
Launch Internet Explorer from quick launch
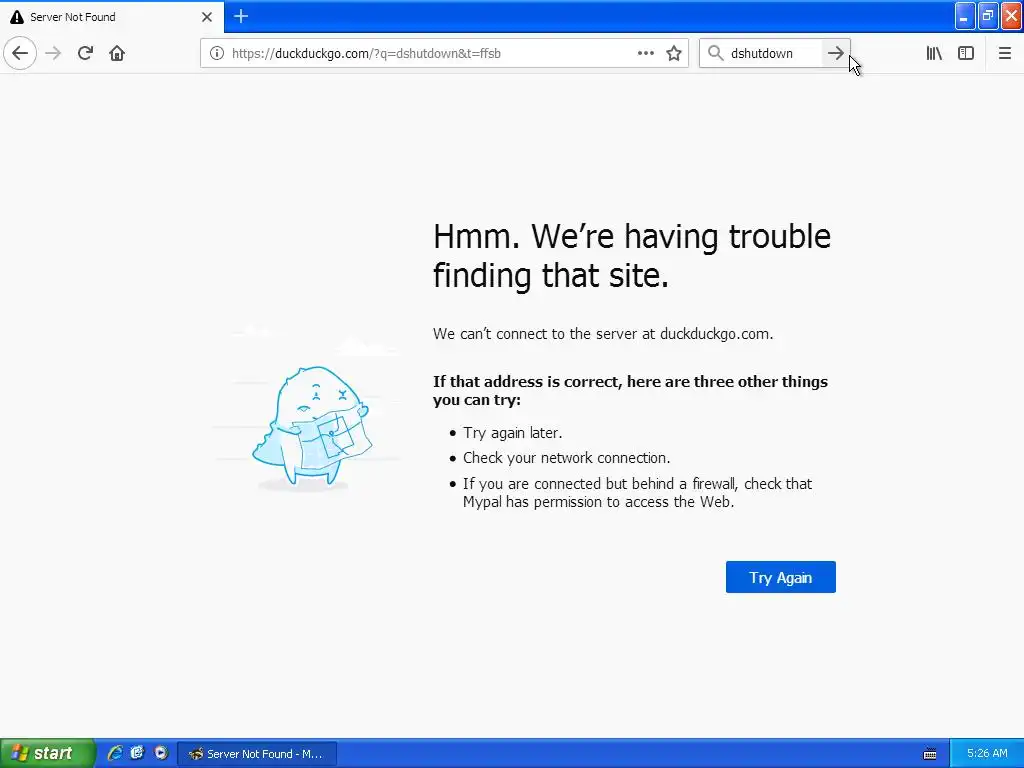115,753
